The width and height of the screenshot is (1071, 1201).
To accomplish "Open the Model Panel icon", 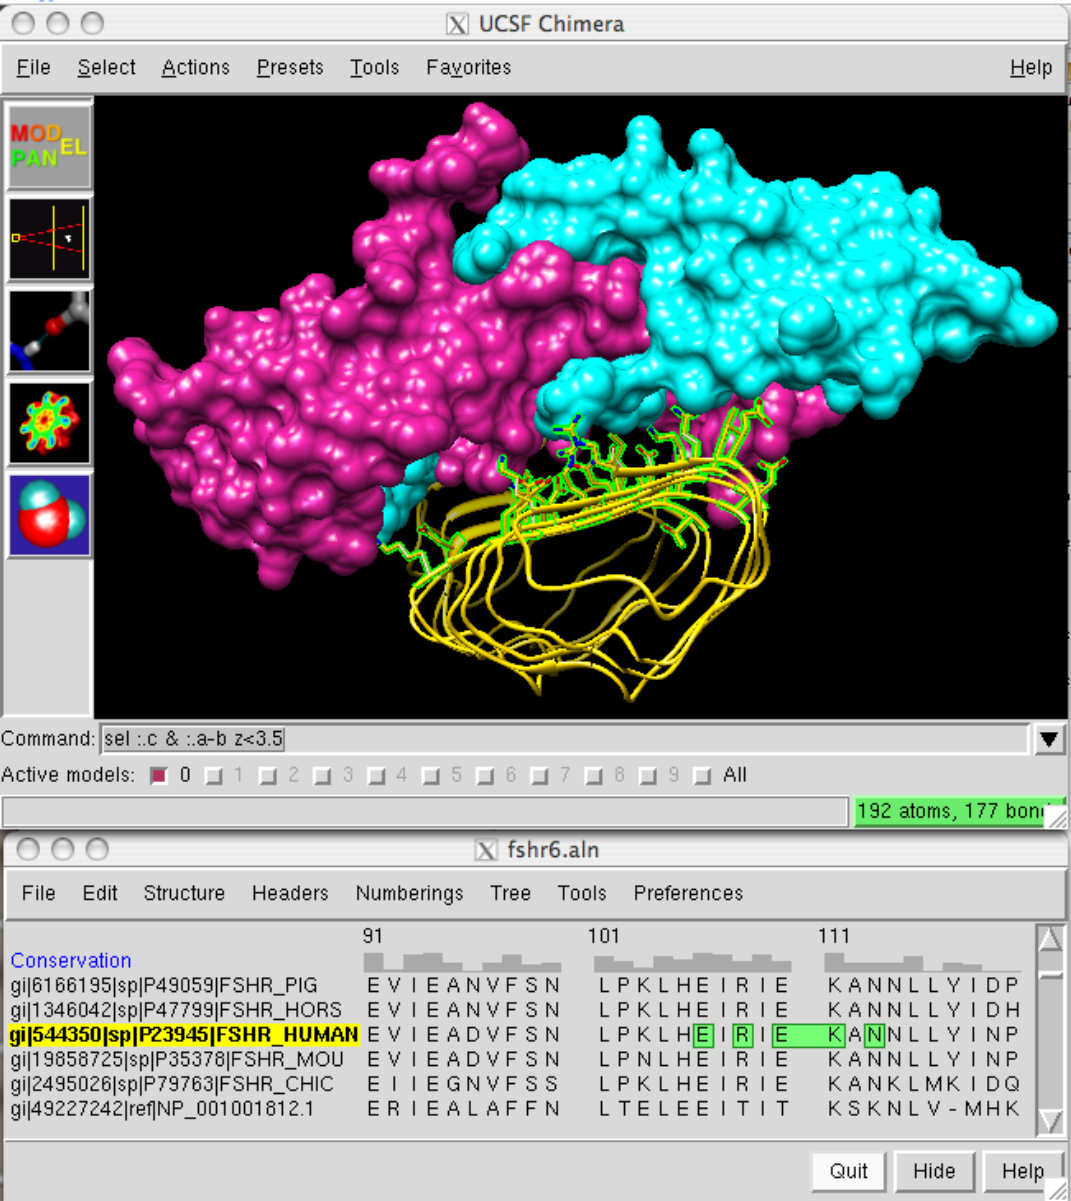I will coord(49,146).
